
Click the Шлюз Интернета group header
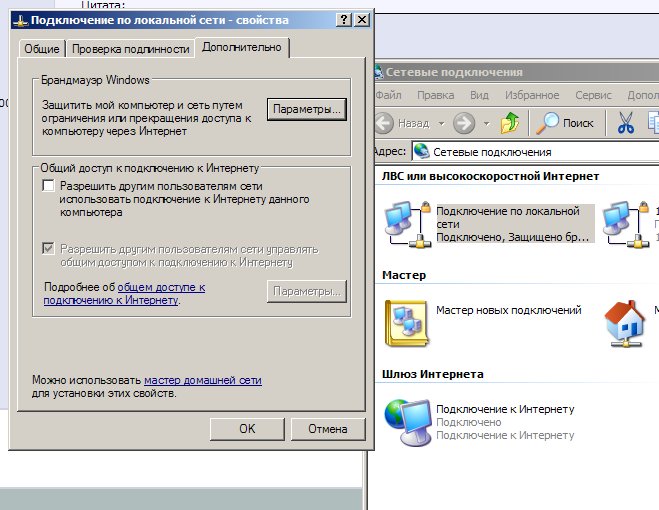(433, 374)
